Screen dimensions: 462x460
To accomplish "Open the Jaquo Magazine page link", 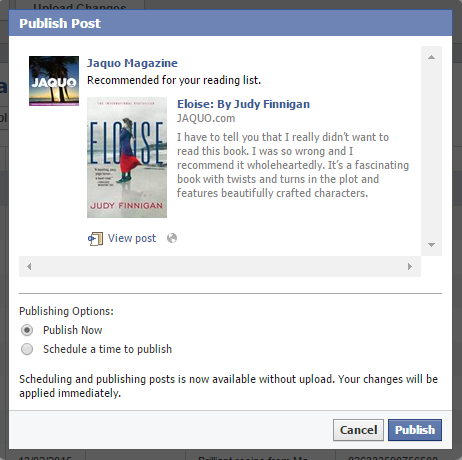I will [132, 63].
